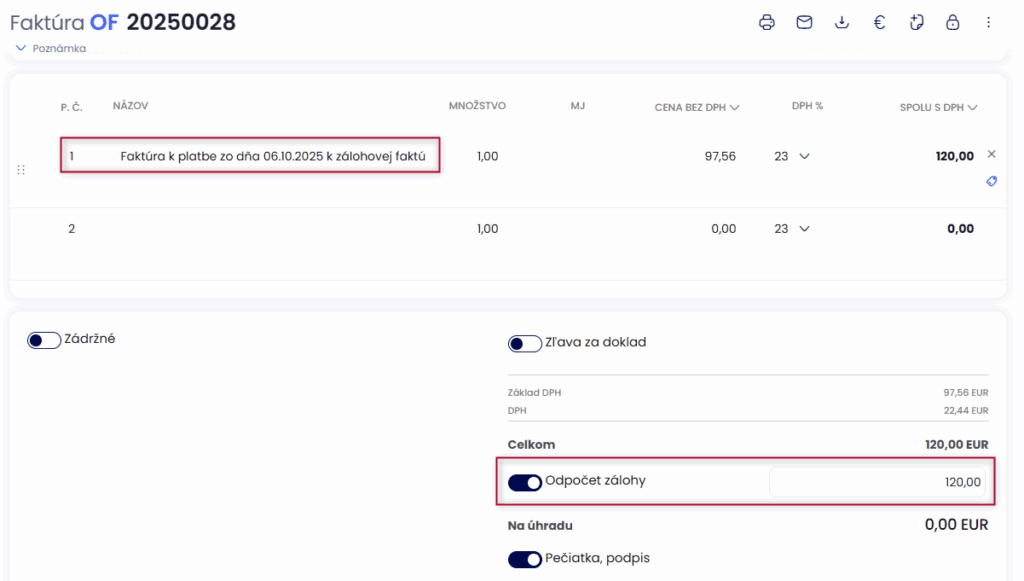Click the blue tag icon on row 1

(x=991, y=181)
